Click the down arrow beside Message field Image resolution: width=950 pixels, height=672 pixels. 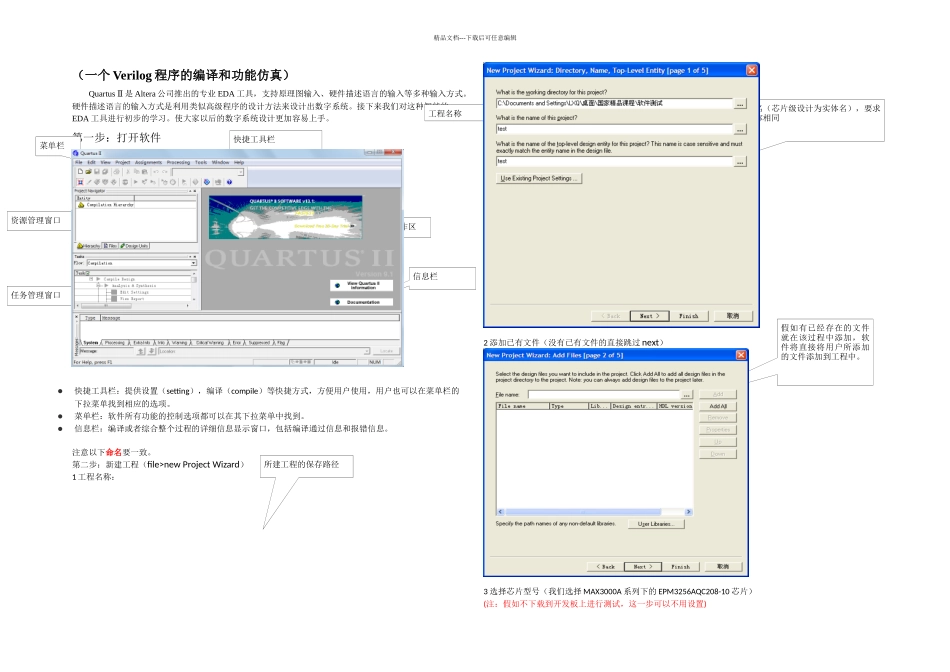[152, 351]
